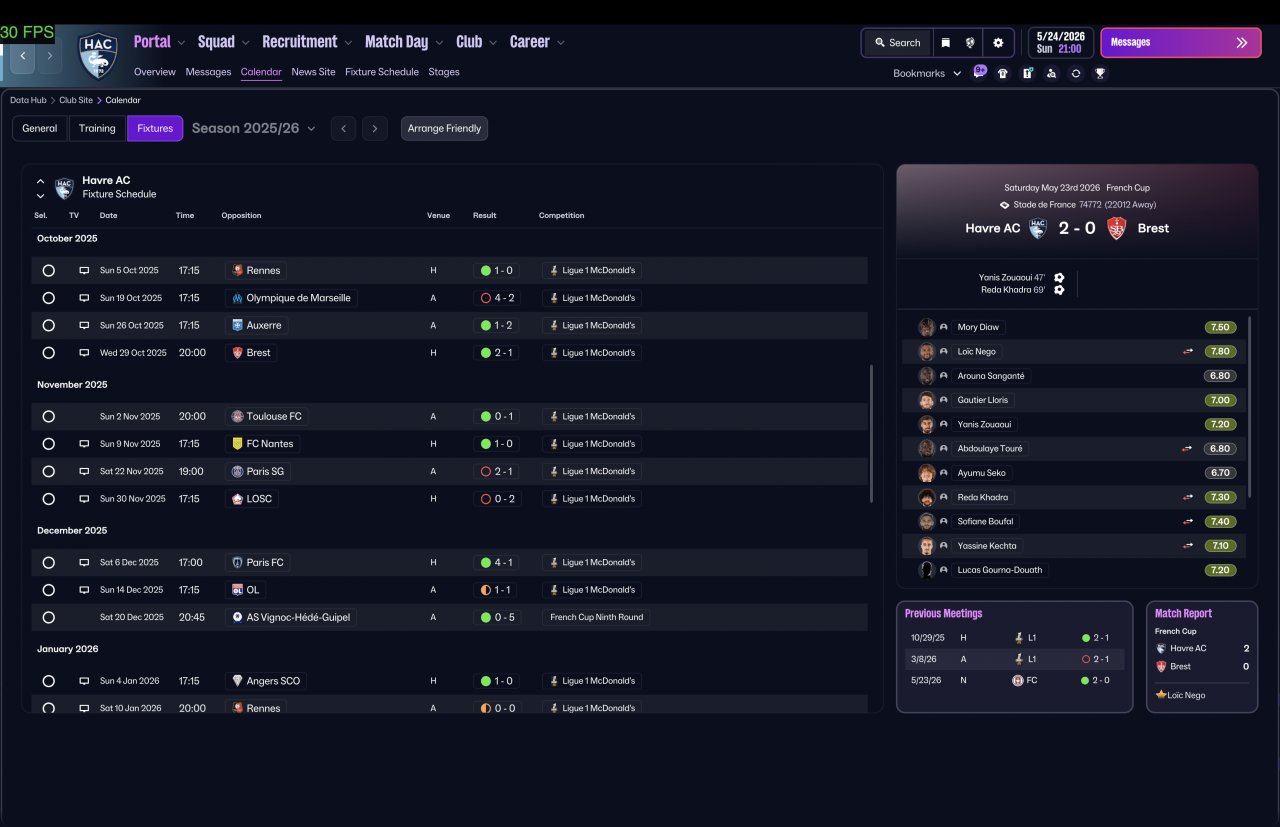Screen dimensions: 1280x827
Task: Click substitution arrow icon beside Reda Khadra
Action: point(1188,497)
